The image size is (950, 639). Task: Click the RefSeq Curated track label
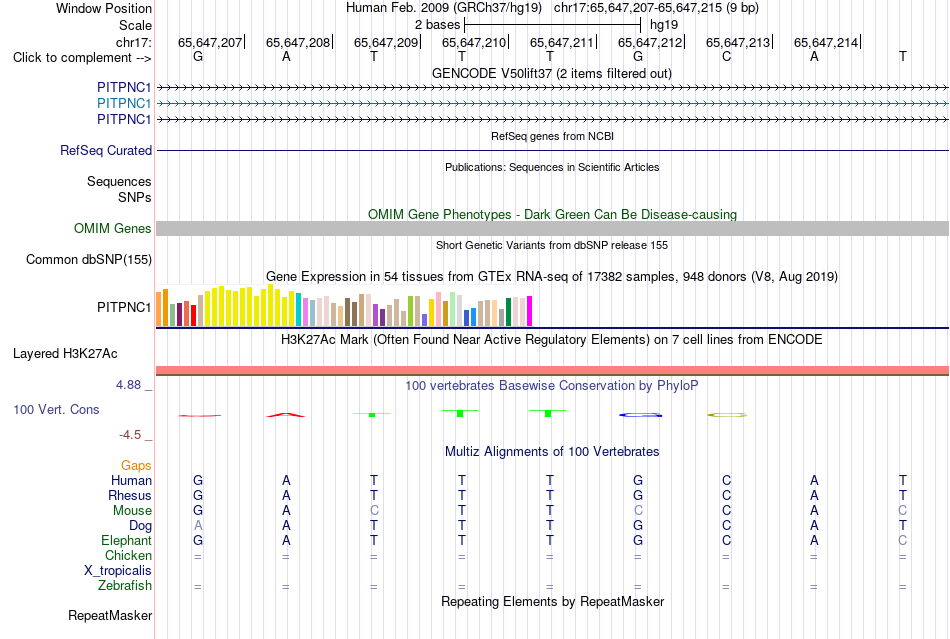coord(106,150)
